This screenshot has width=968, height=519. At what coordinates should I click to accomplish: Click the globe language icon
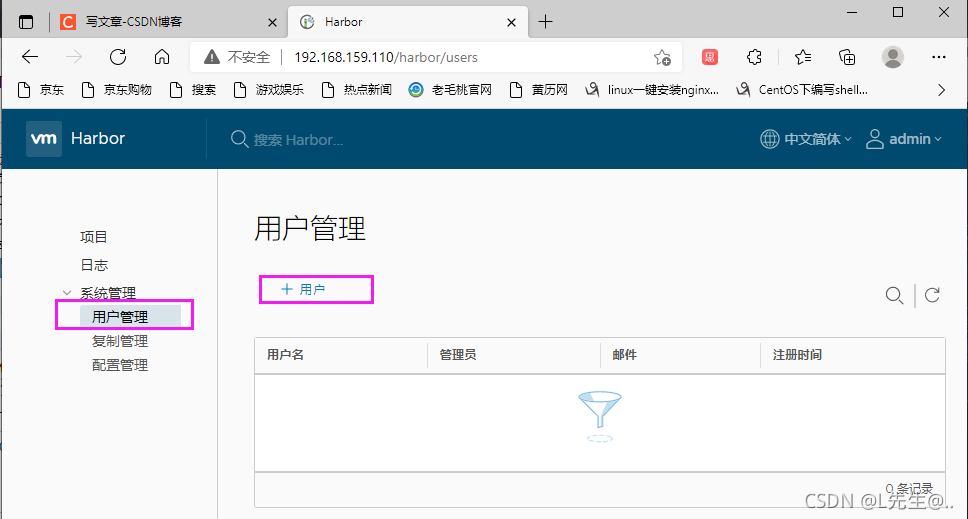pos(769,139)
